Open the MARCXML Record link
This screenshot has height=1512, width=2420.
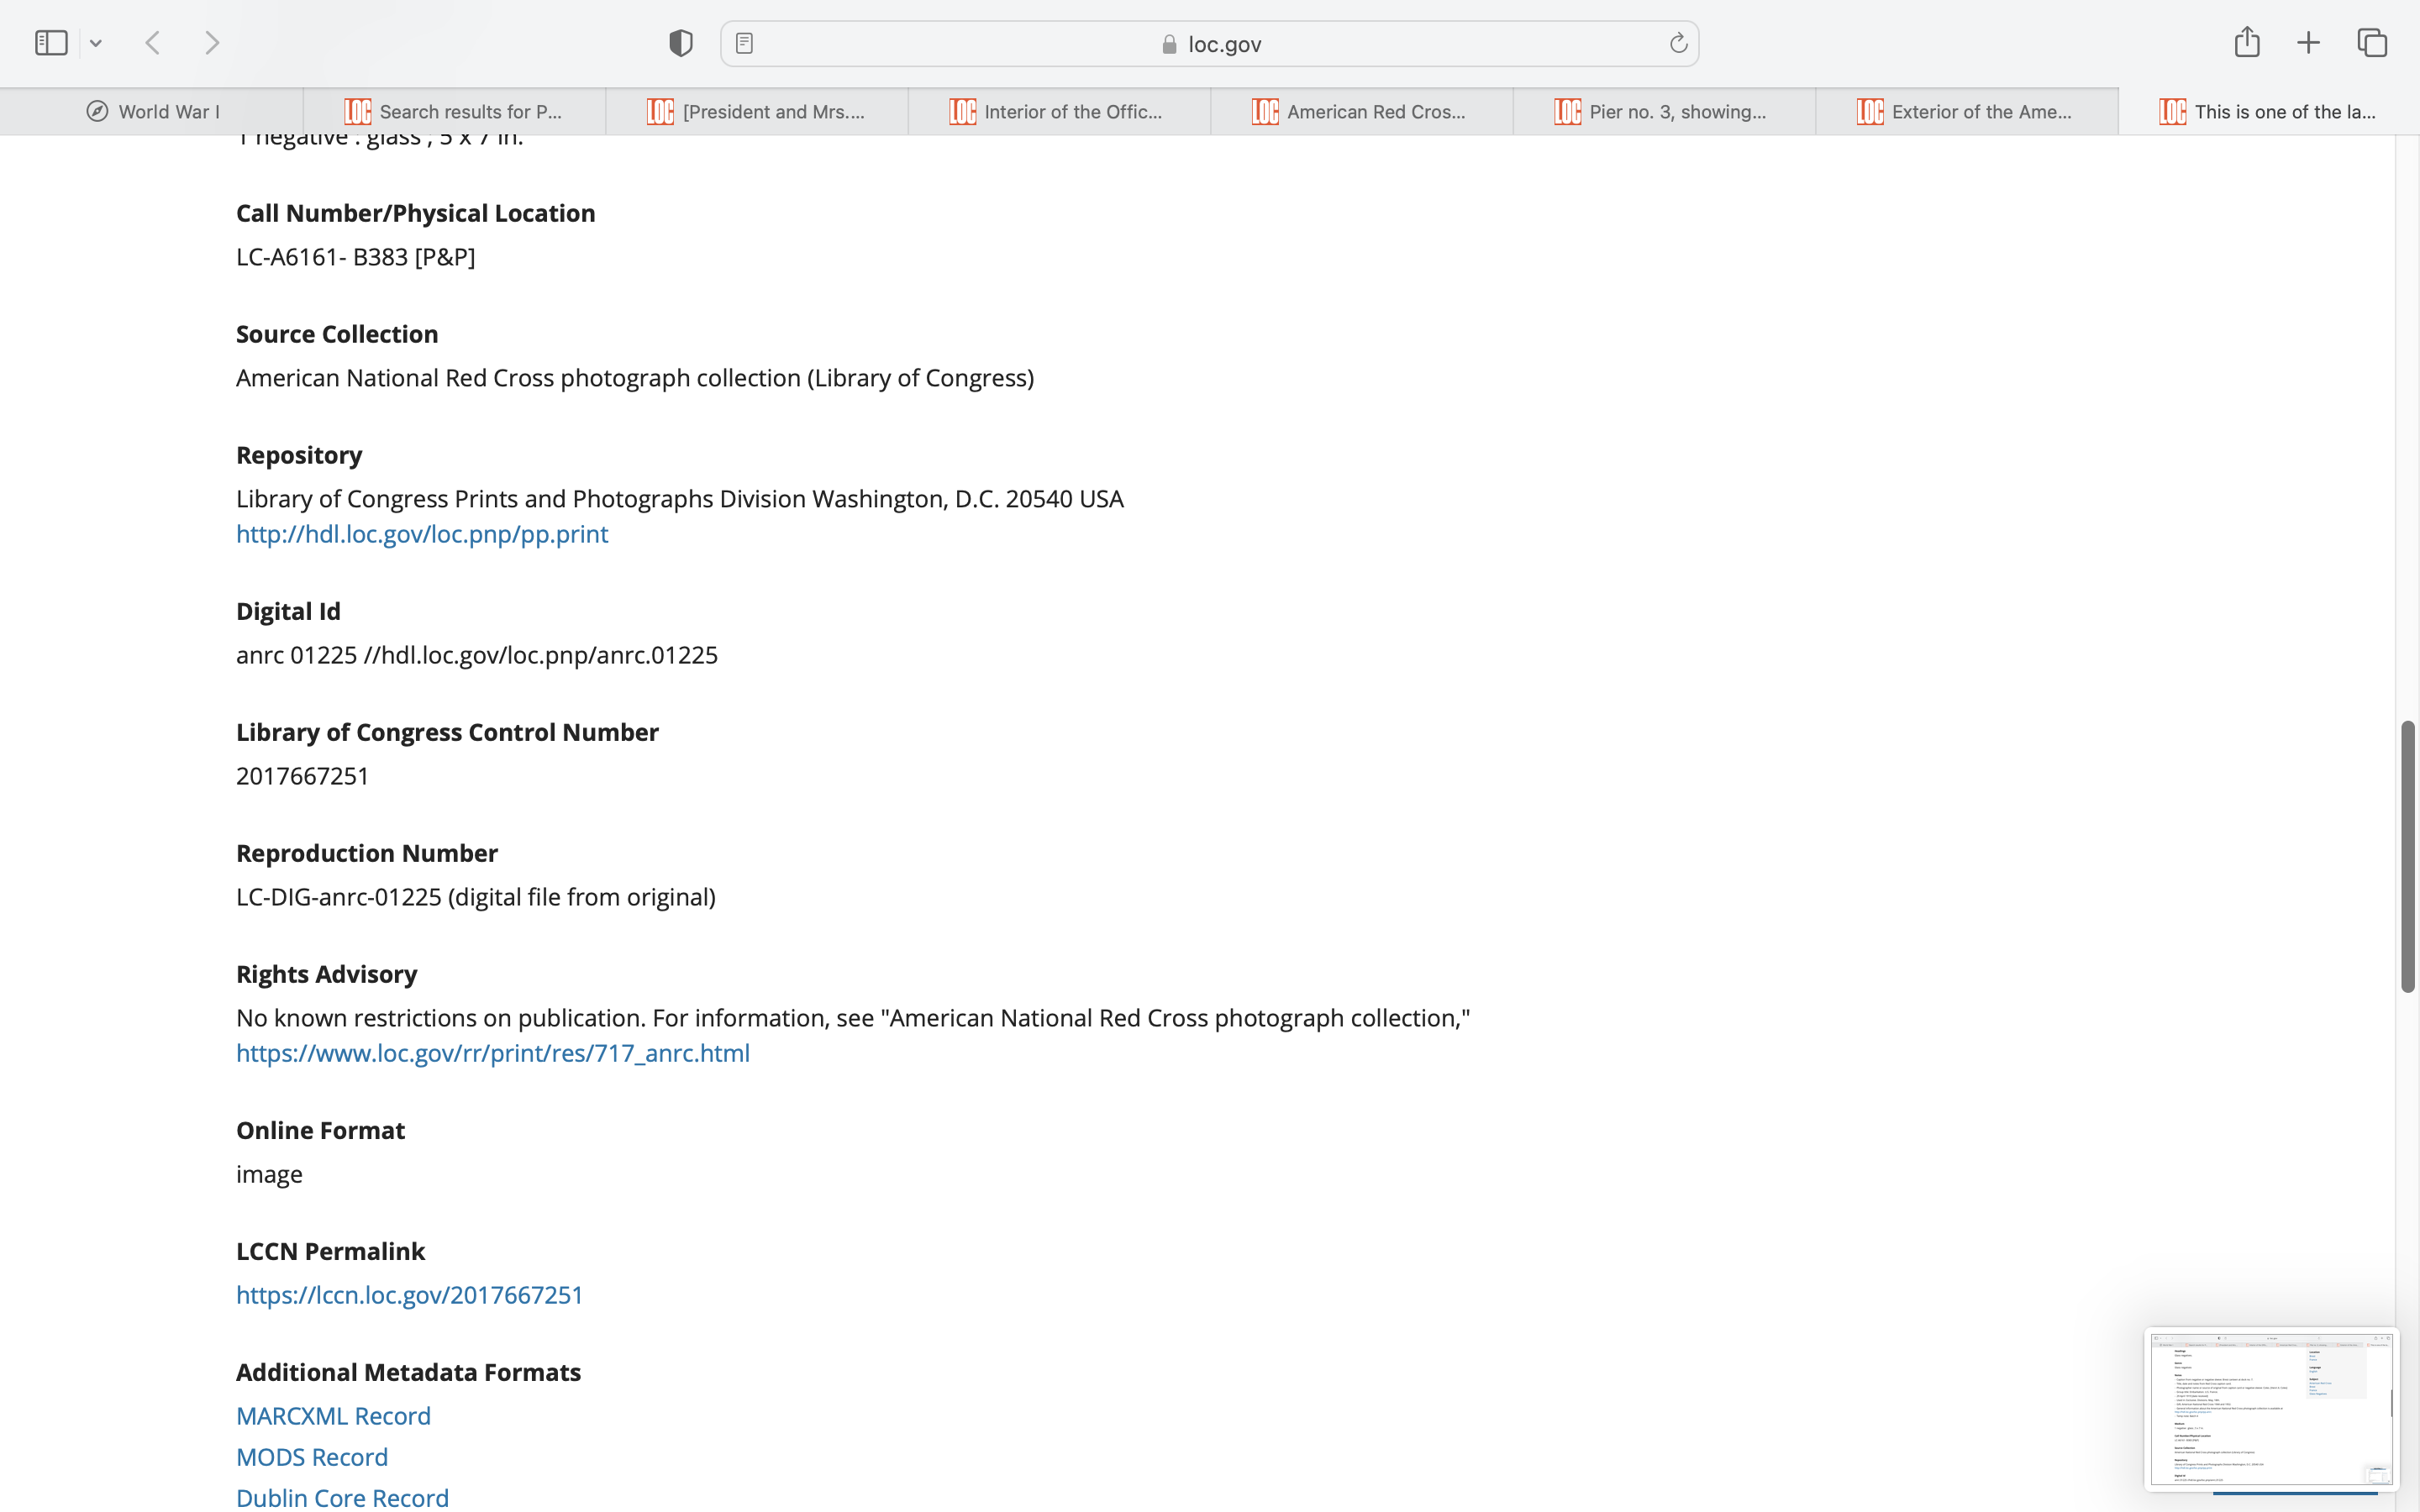point(333,1416)
